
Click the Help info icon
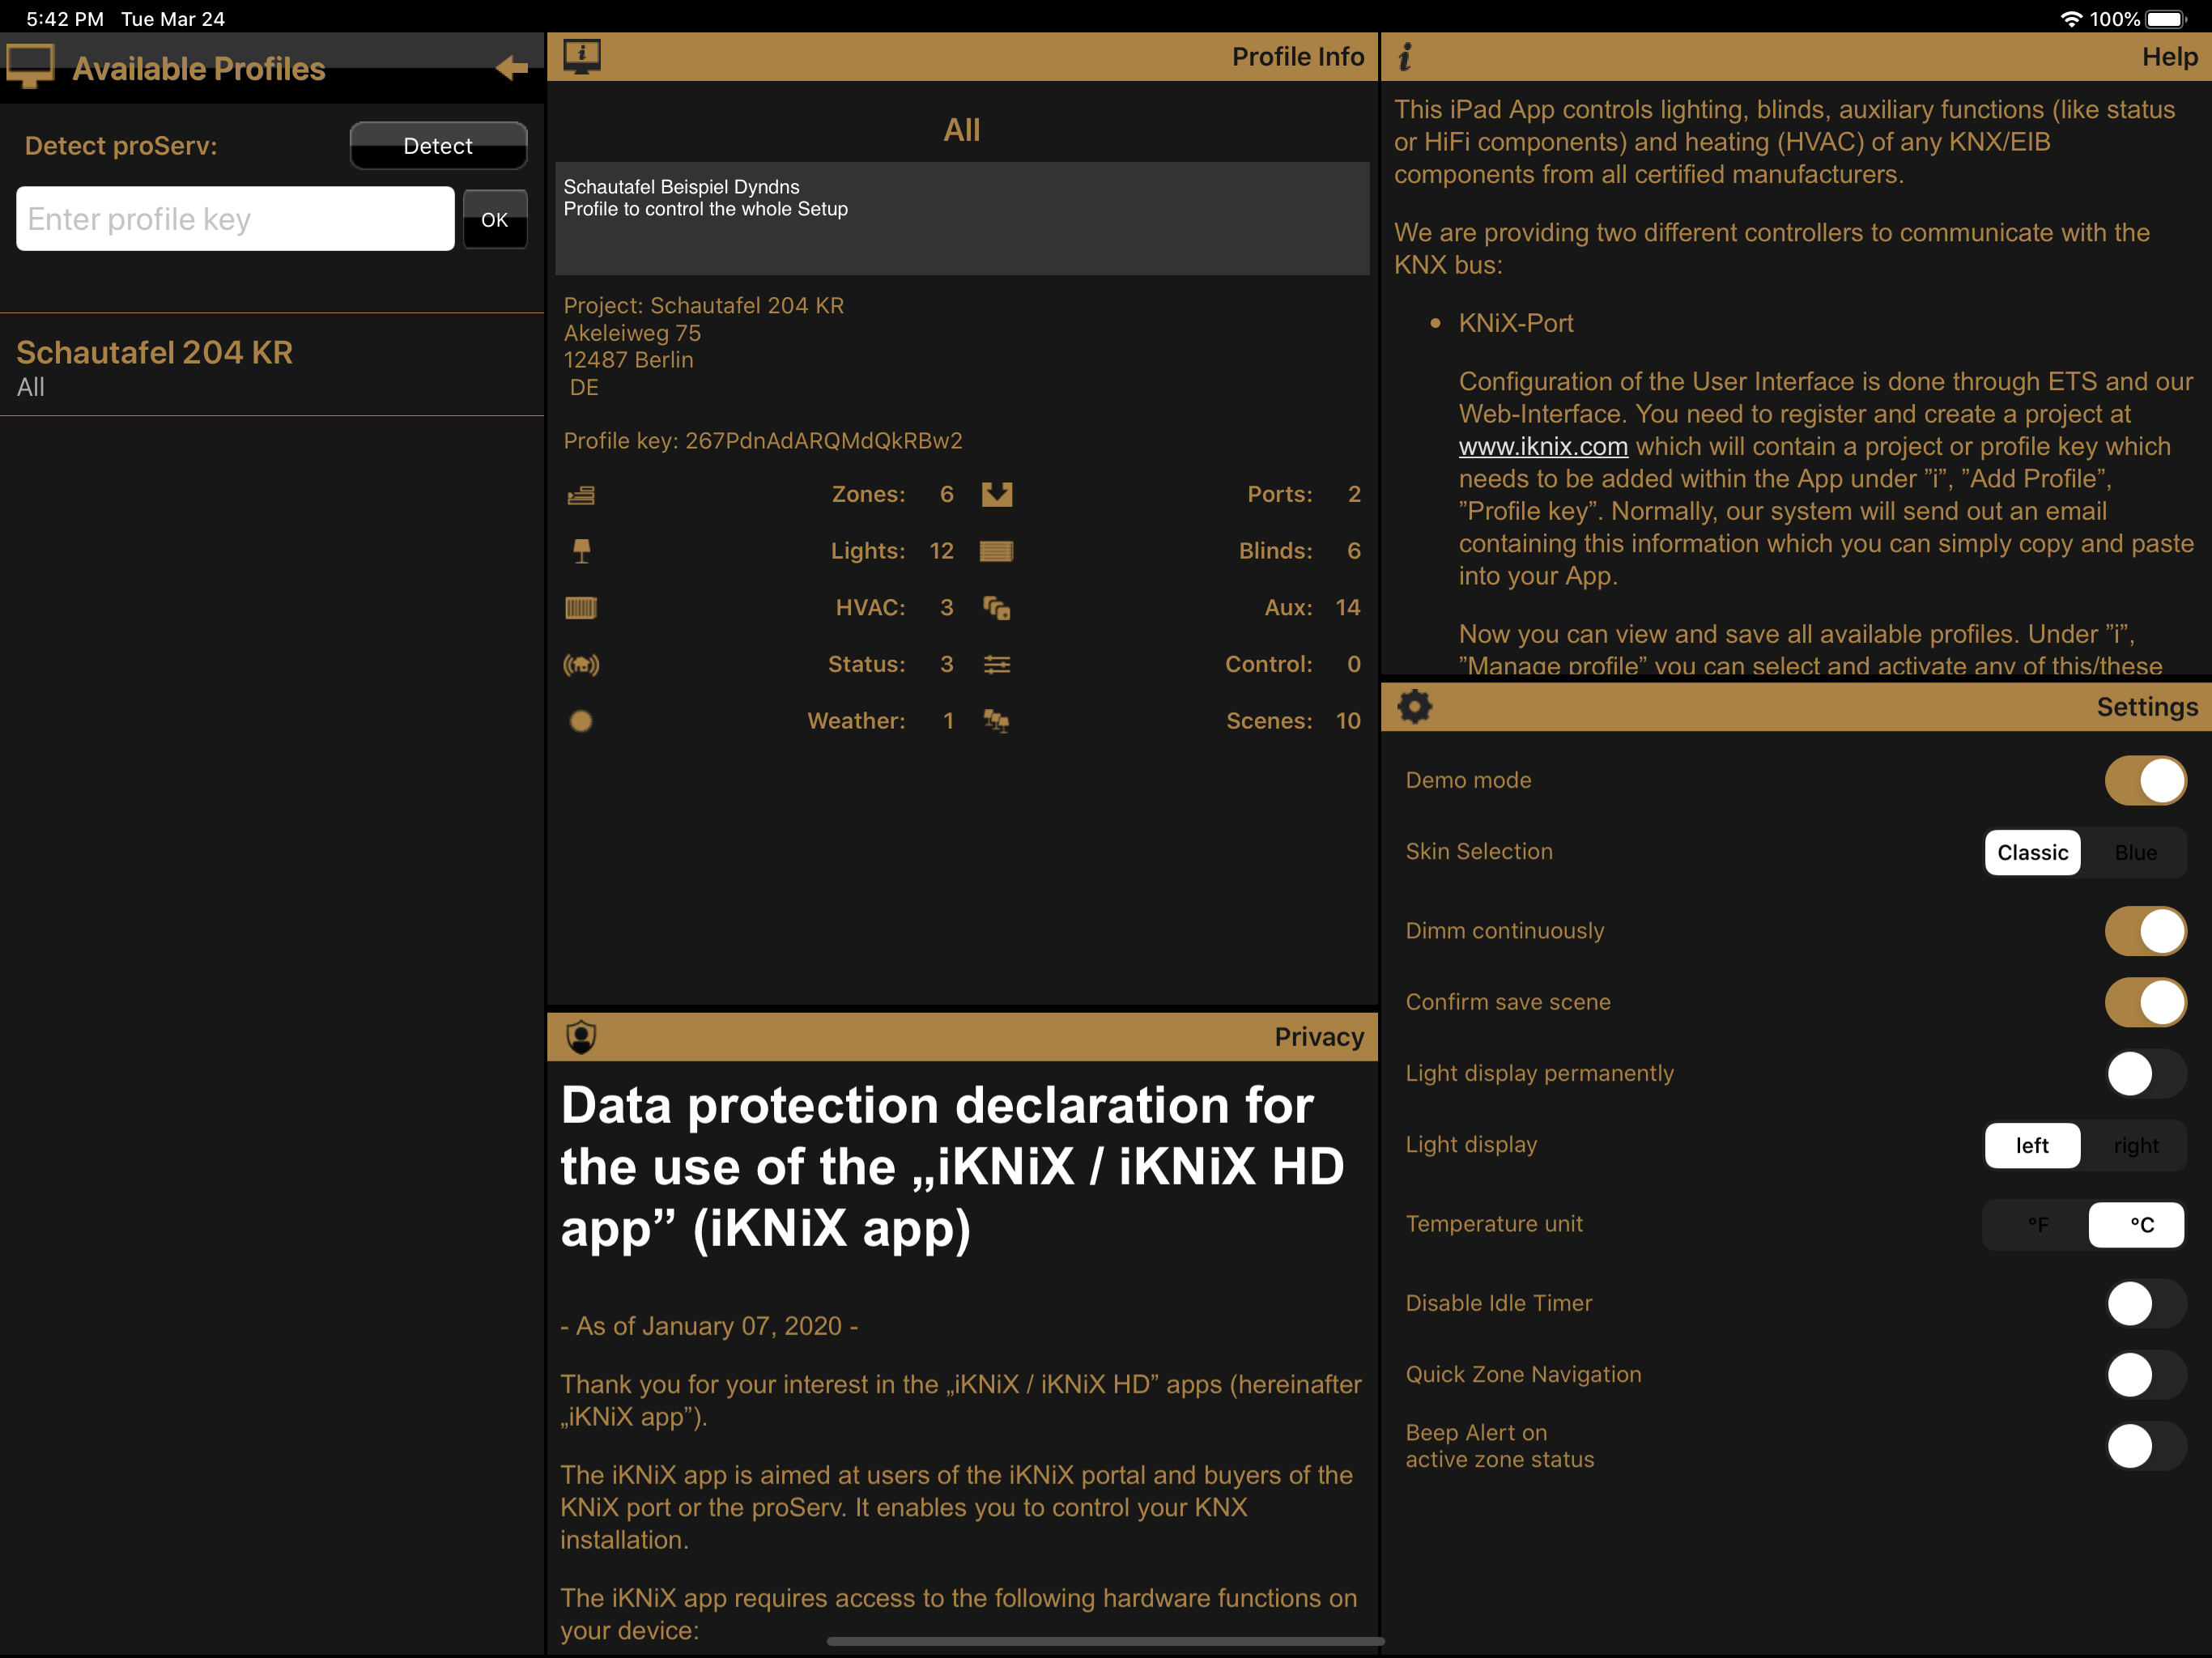coord(1405,57)
